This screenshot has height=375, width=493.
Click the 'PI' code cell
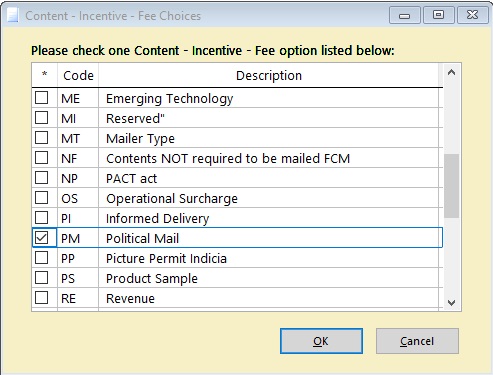pos(78,218)
